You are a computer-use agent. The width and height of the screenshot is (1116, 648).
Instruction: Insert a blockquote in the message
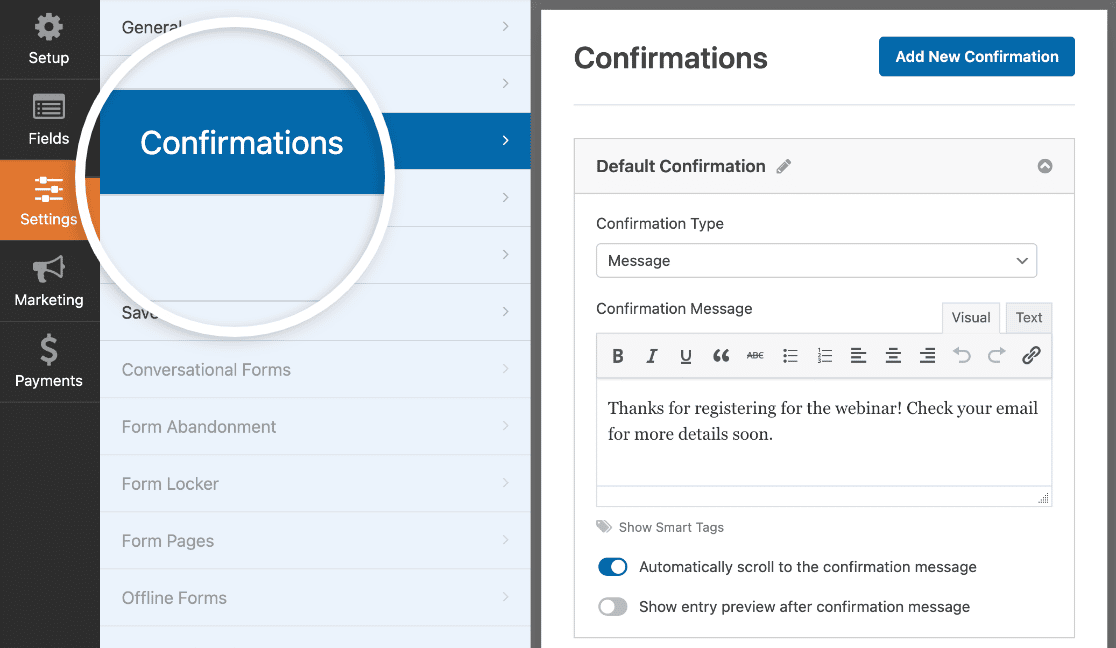click(720, 356)
